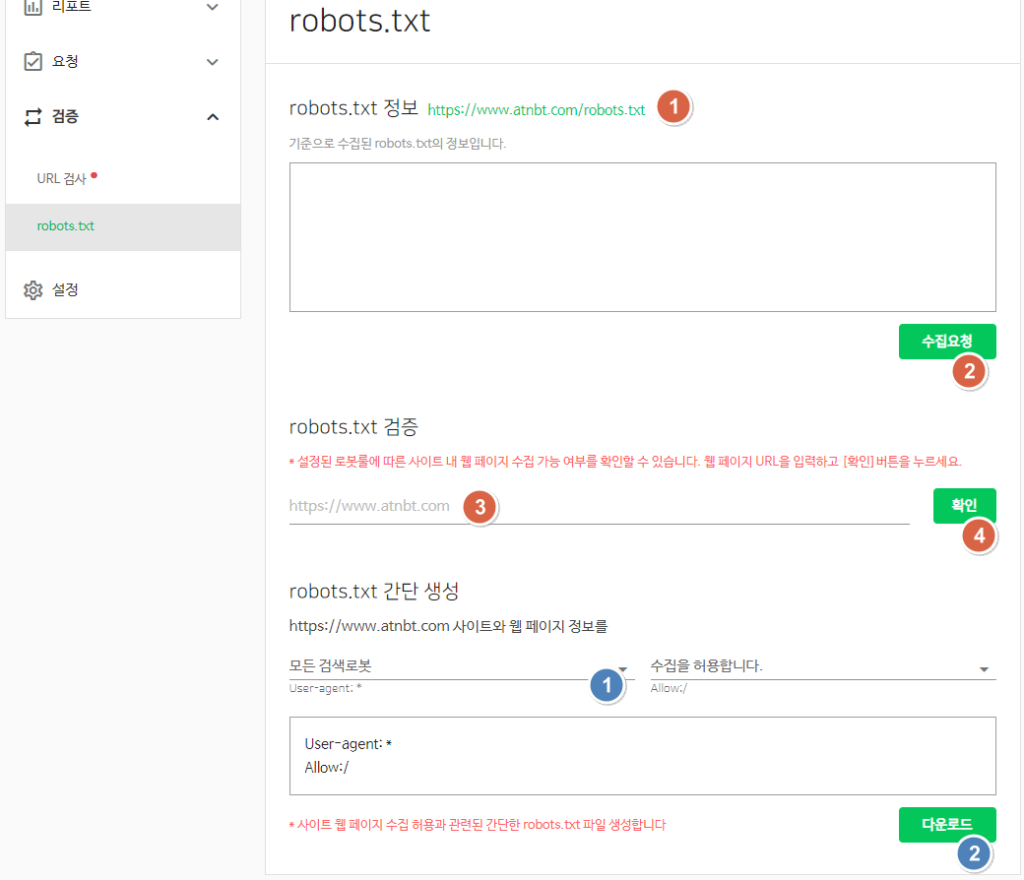
Task: Open the 검증 sidebar menu
Action: 123,117
